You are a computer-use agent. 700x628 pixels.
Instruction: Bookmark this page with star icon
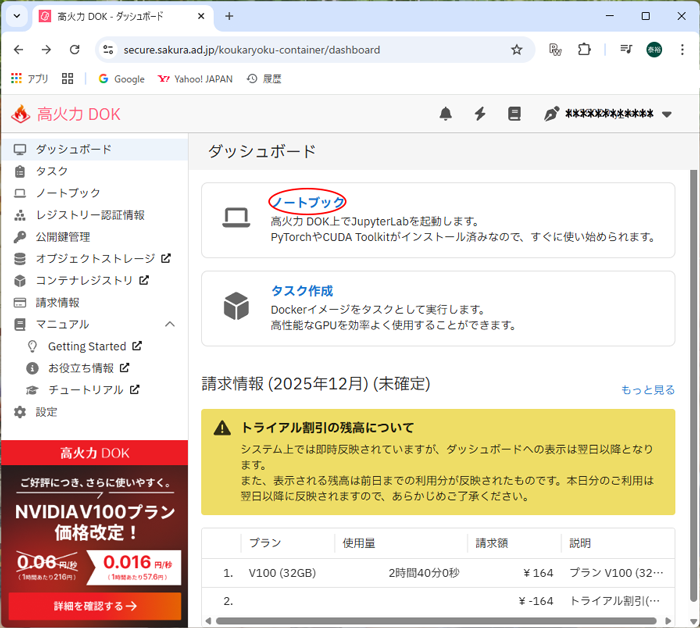(x=517, y=50)
